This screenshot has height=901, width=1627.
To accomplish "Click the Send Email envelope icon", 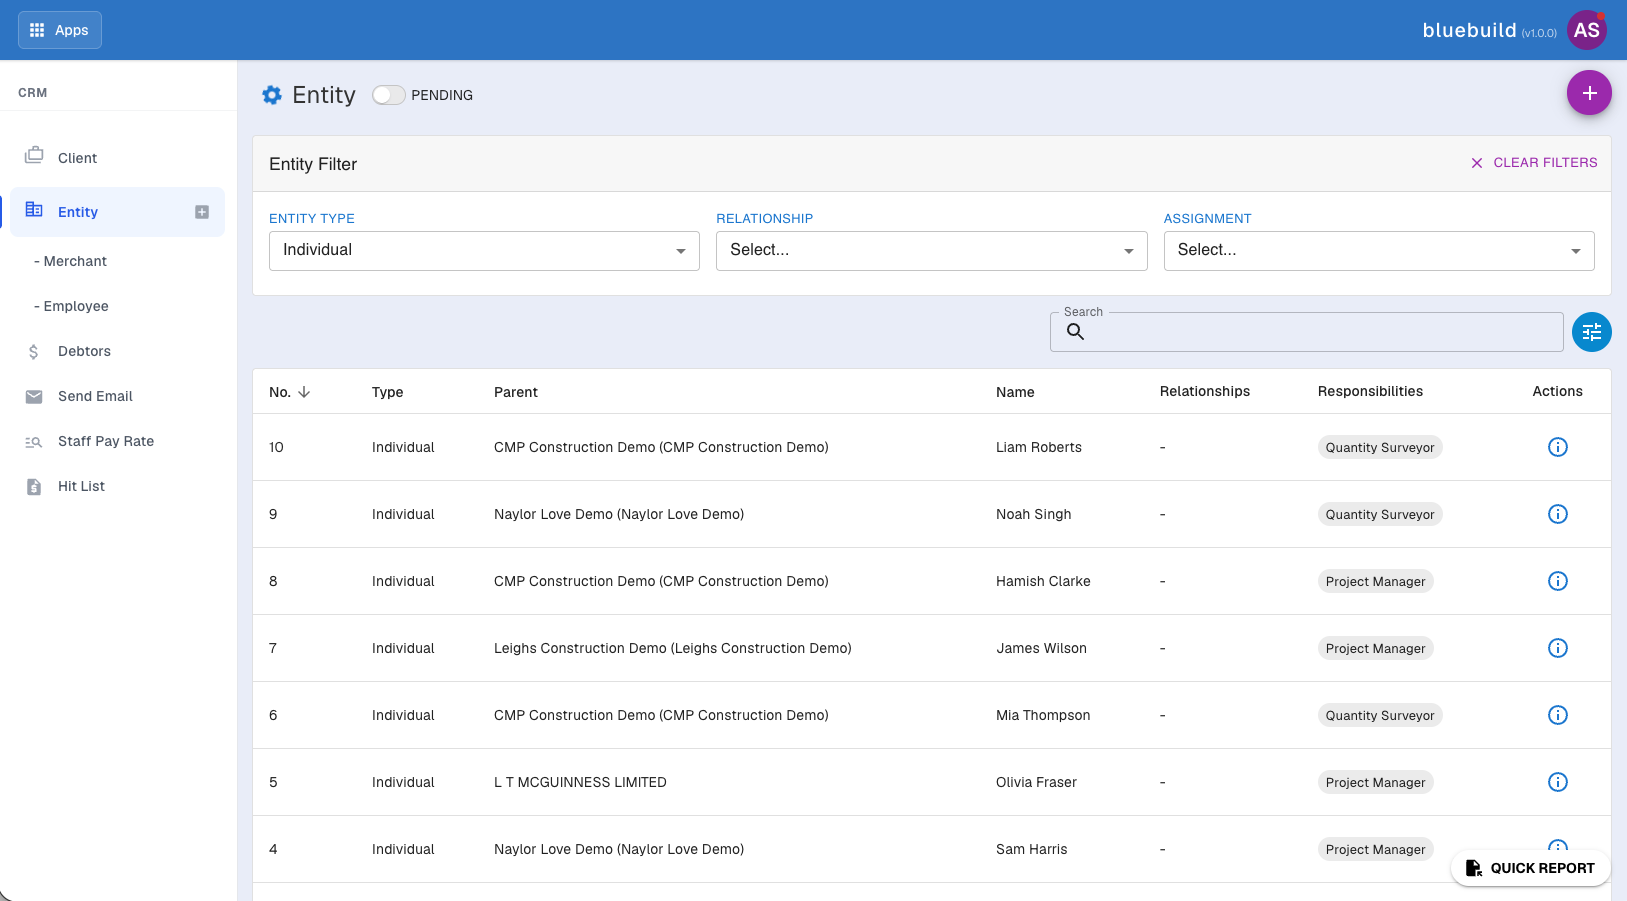I will tap(34, 397).
